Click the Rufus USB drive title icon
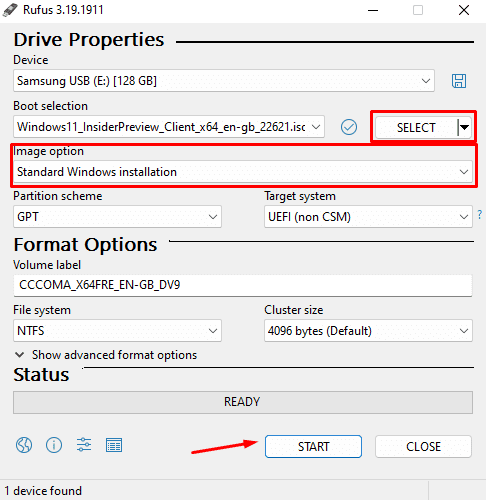This screenshot has width=486, height=500. 10,10
